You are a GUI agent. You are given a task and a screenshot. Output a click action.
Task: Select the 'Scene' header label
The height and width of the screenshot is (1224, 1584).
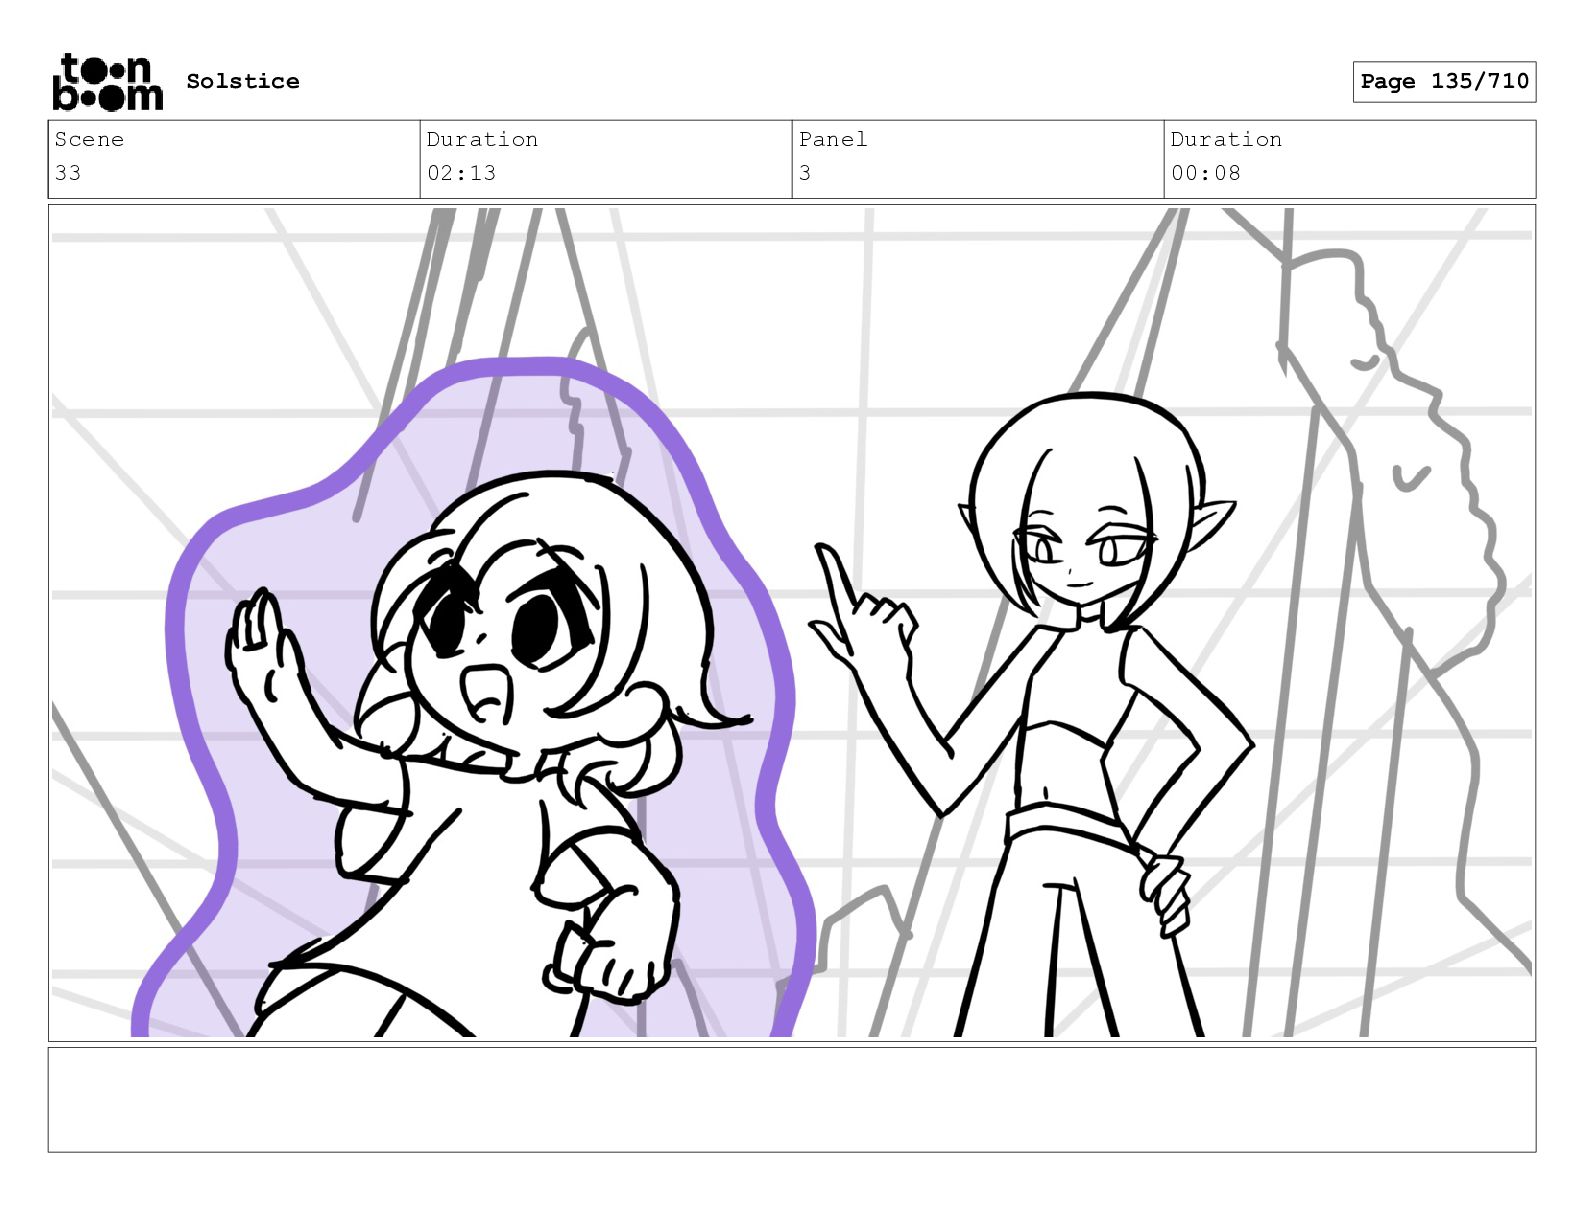[89, 139]
